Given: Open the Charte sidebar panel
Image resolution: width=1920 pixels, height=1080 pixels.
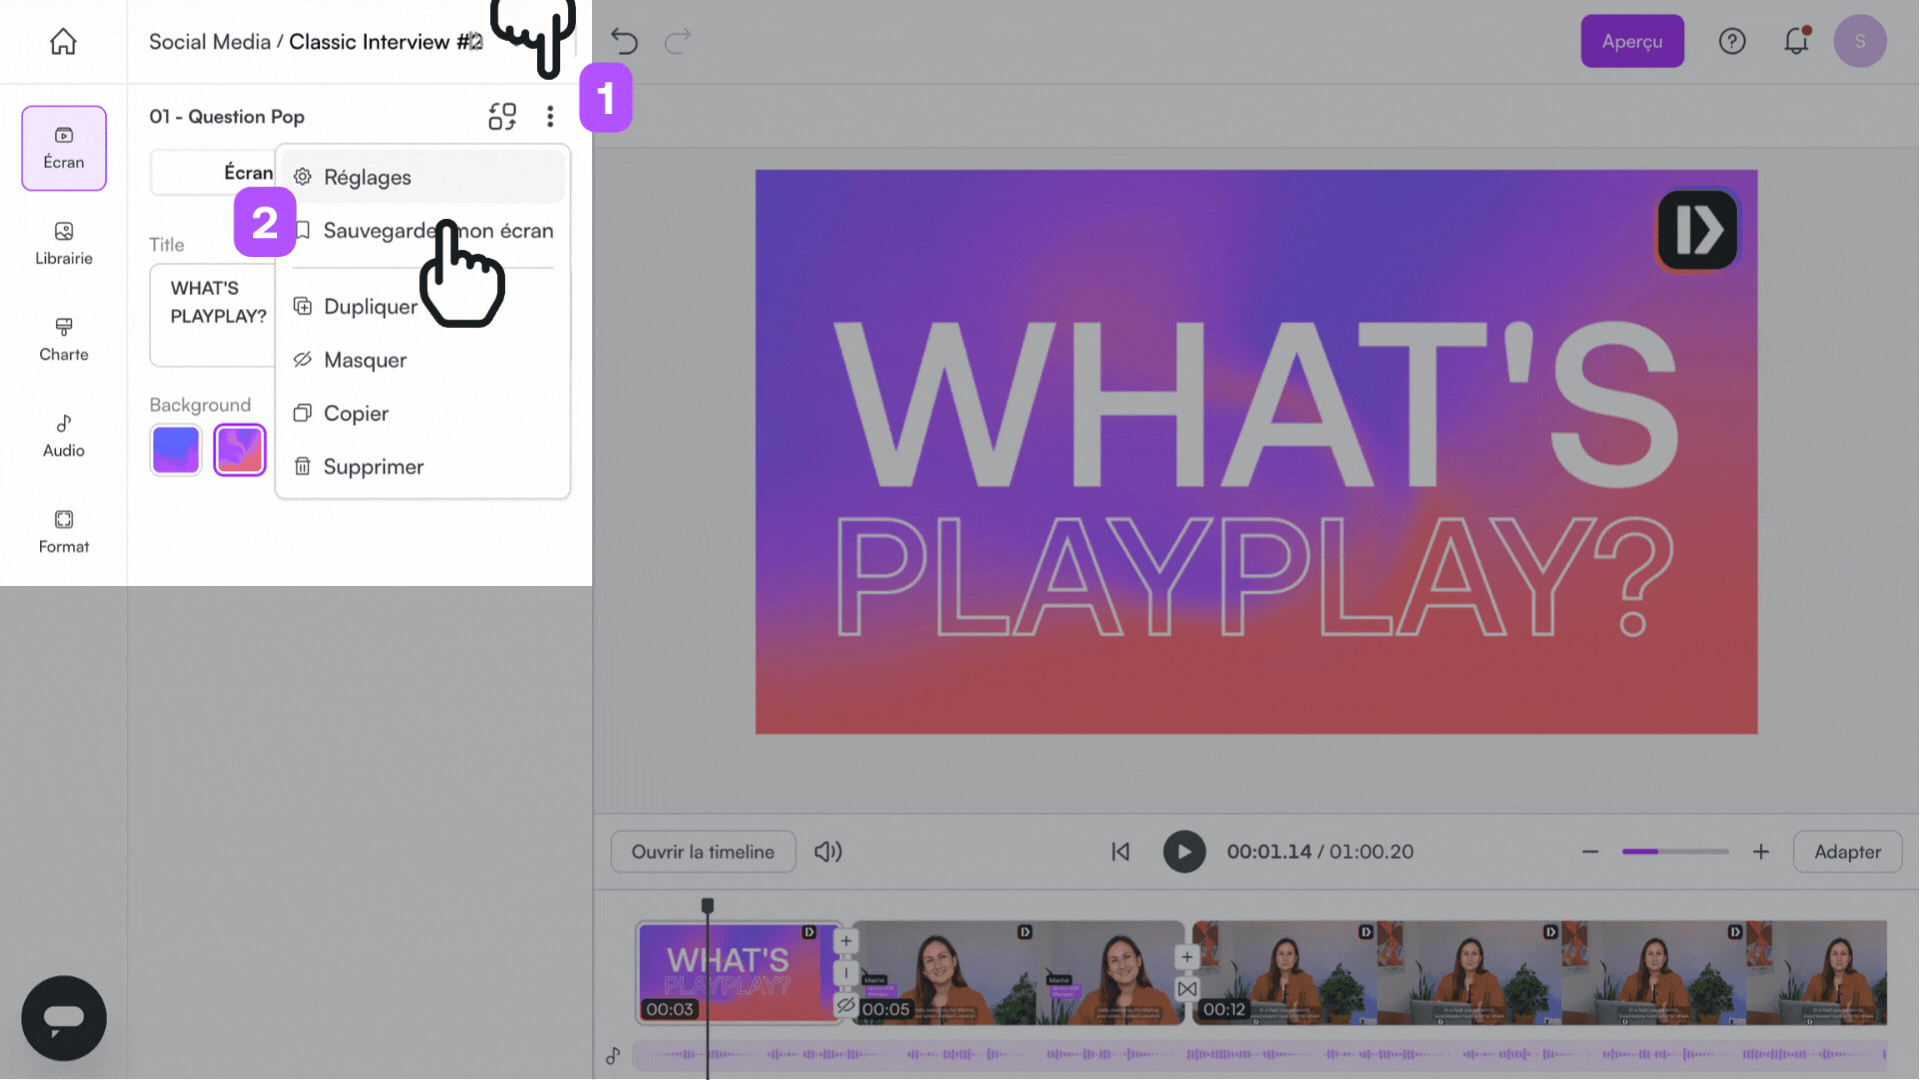Looking at the screenshot, I should [x=63, y=339].
